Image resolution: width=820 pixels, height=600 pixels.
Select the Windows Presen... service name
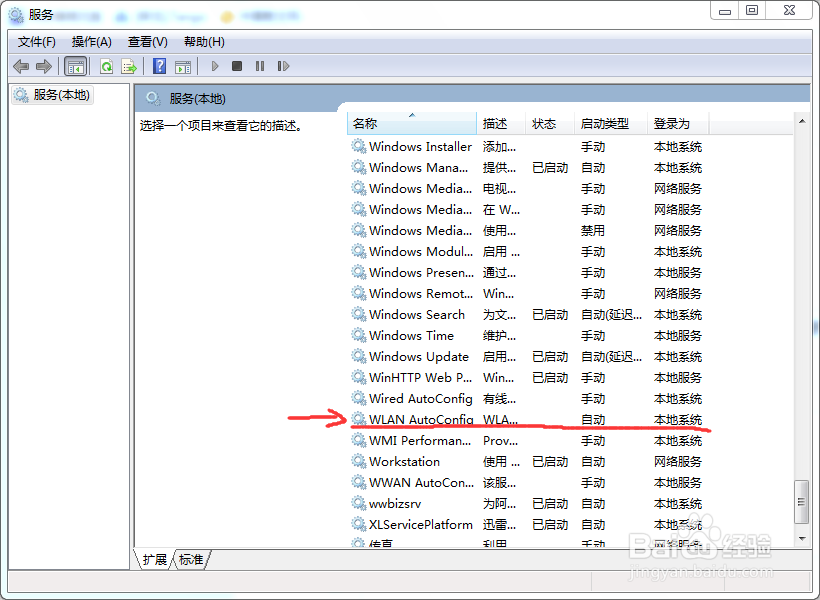[422, 273]
